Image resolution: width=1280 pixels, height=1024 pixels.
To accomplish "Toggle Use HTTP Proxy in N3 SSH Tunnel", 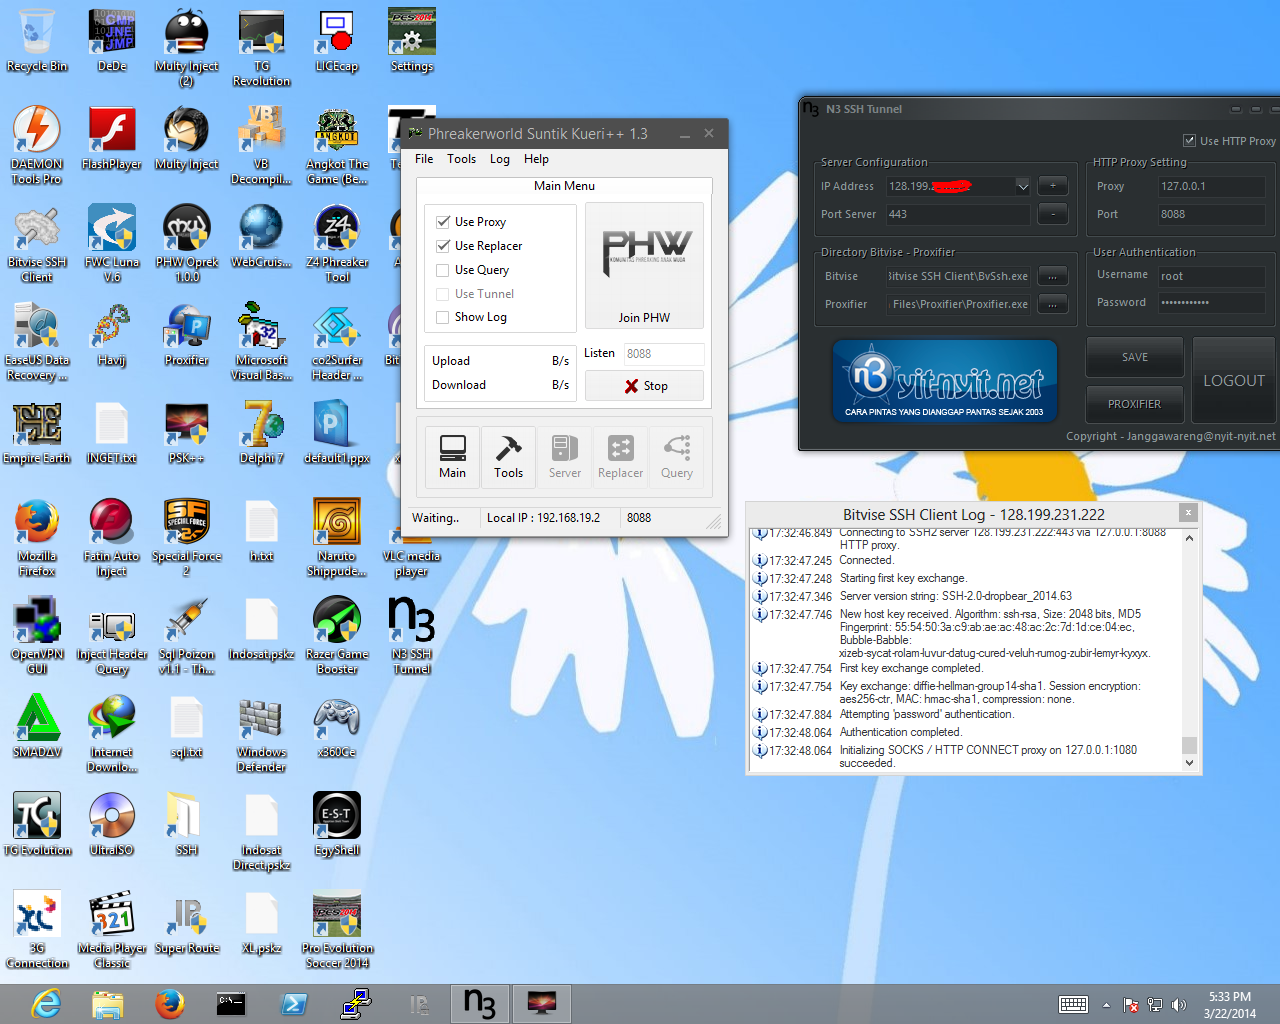I will tap(1189, 141).
